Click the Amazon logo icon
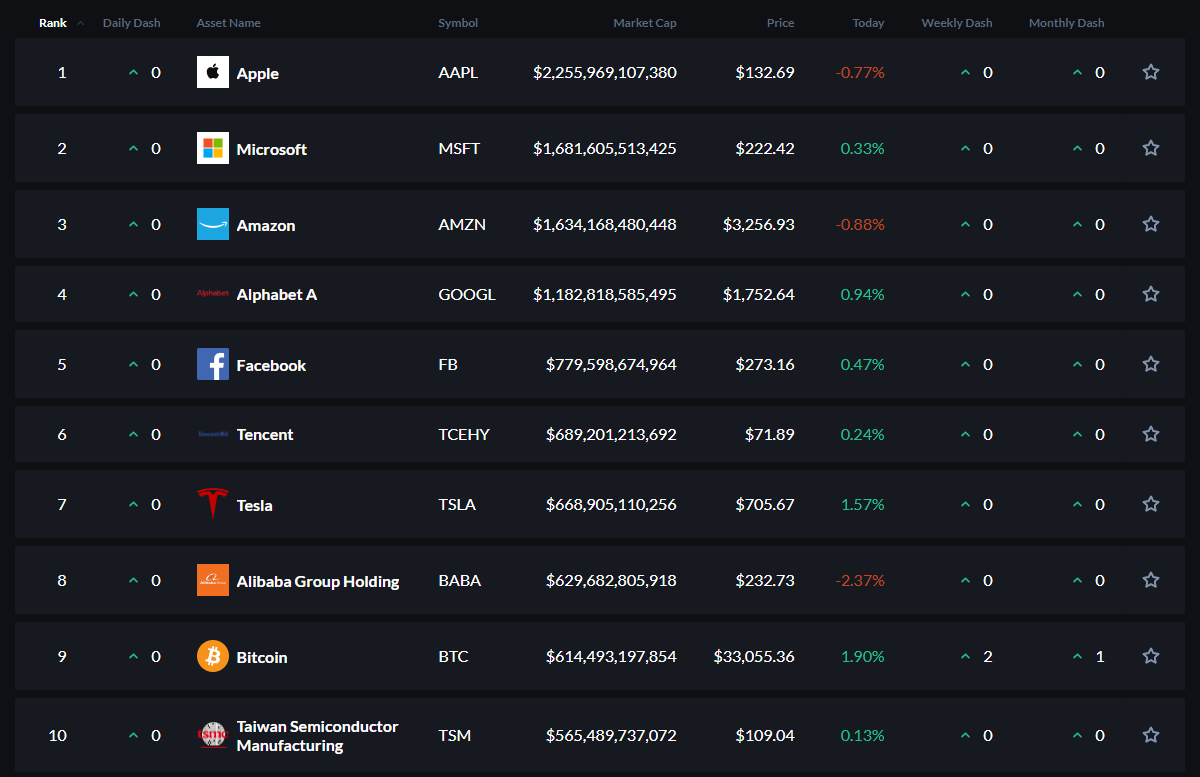 213,224
